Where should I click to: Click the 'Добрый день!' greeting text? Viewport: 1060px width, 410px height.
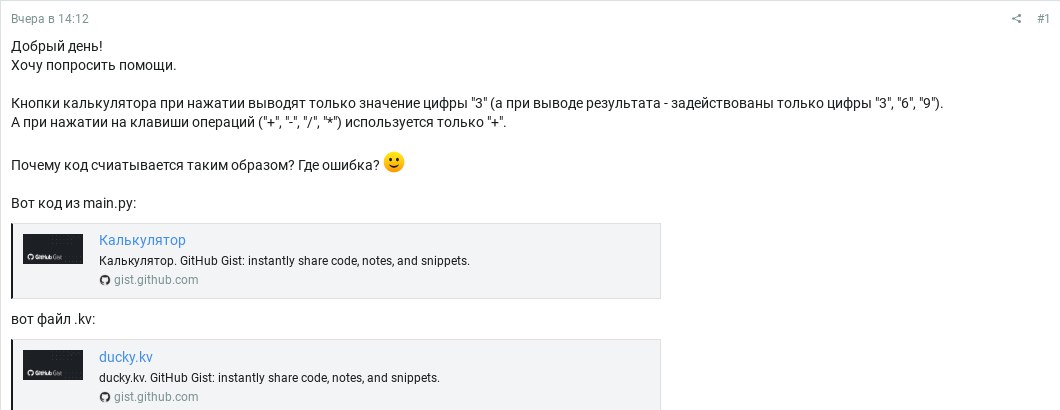(57, 47)
